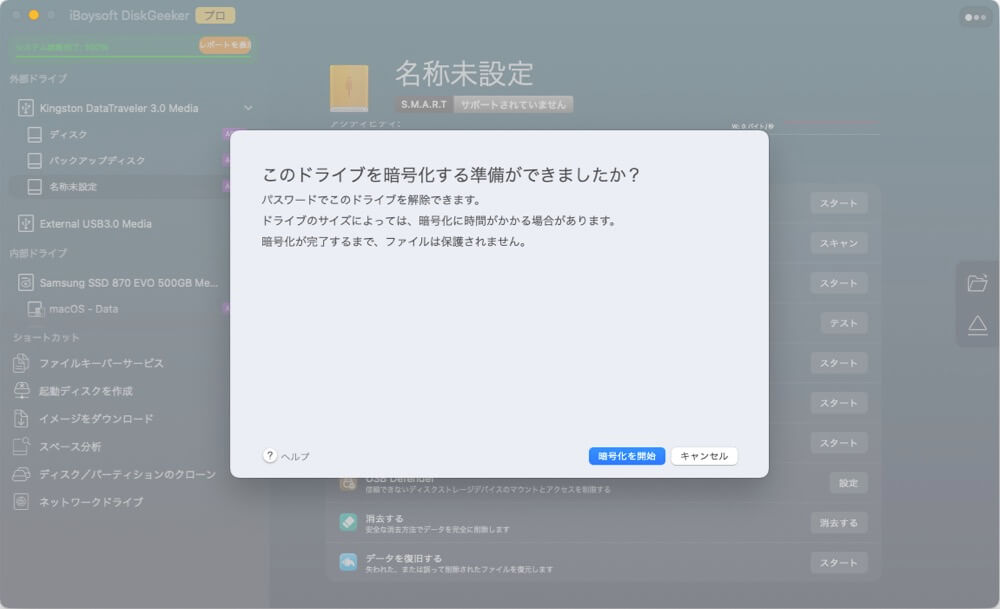The width and height of the screenshot is (1000, 609).
Task: Click 設定 next to USB Defender
Action: click(x=848, y=482)
